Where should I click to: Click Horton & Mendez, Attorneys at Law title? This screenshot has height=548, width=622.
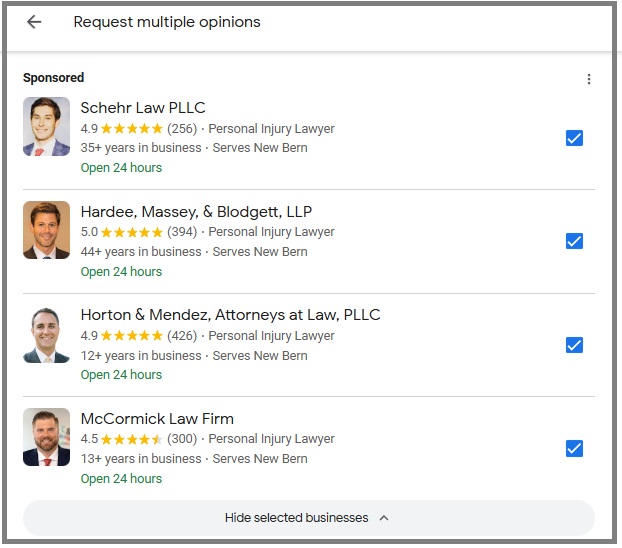tap(230, 315)
